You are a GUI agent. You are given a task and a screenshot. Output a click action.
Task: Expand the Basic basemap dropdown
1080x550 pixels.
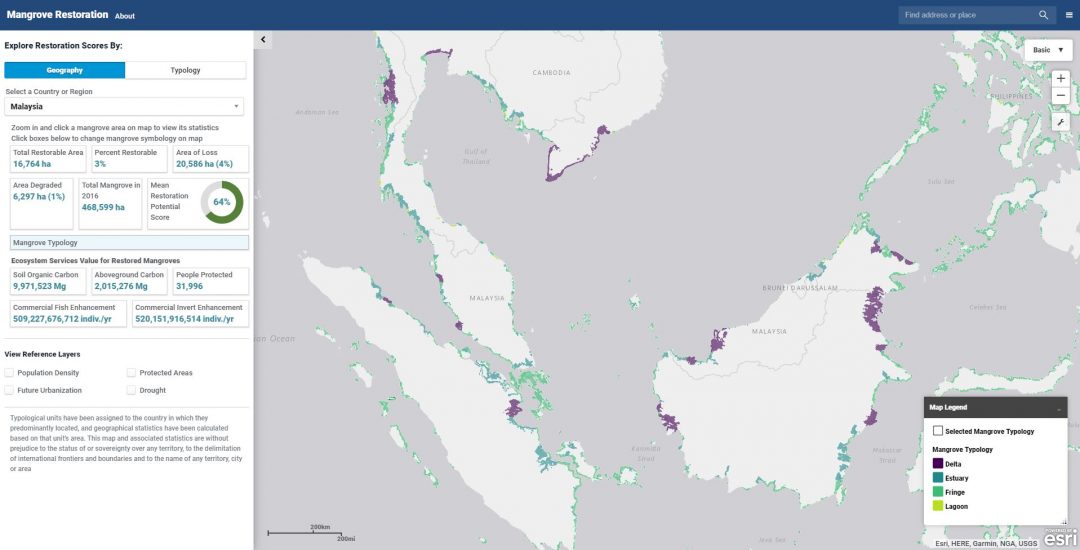coord(1048,50)
